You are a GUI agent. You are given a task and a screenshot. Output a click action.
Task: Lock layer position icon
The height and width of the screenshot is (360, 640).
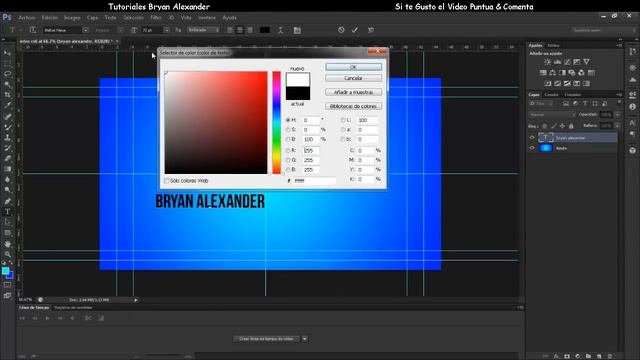click(562, 126)
